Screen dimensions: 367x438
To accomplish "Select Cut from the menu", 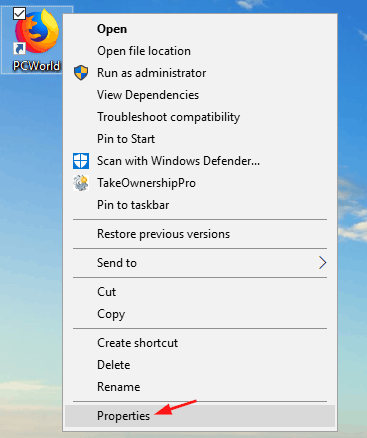I will pyautogui.click(x=106, y=292).
